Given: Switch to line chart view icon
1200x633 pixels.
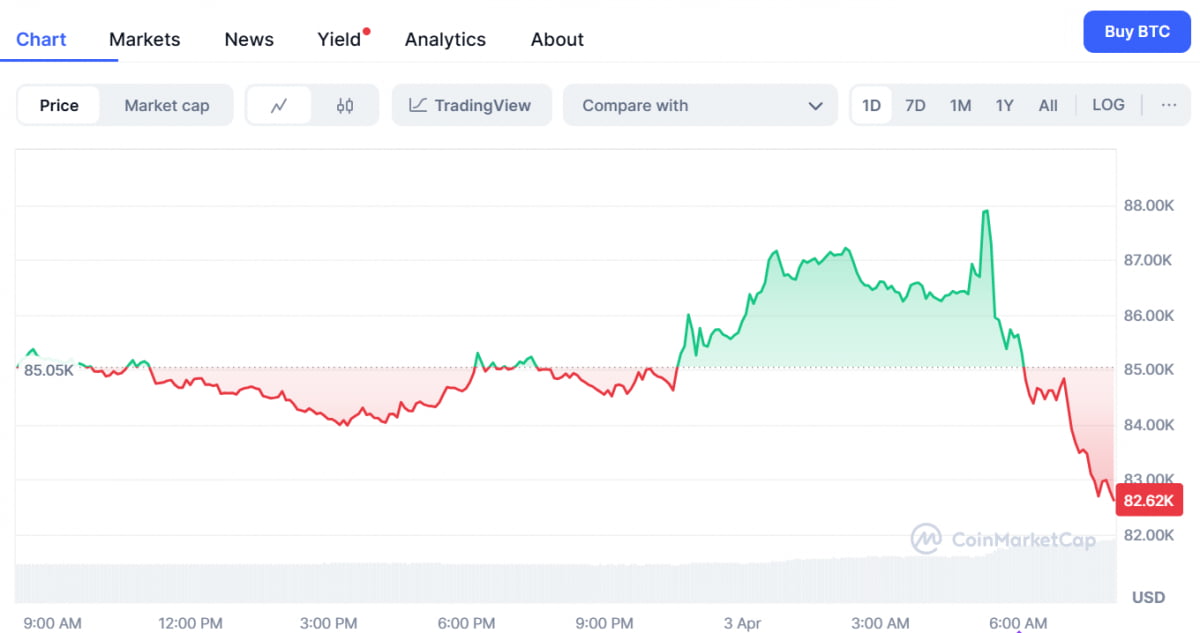Looking at the screenshot, I should click(279, 106).
